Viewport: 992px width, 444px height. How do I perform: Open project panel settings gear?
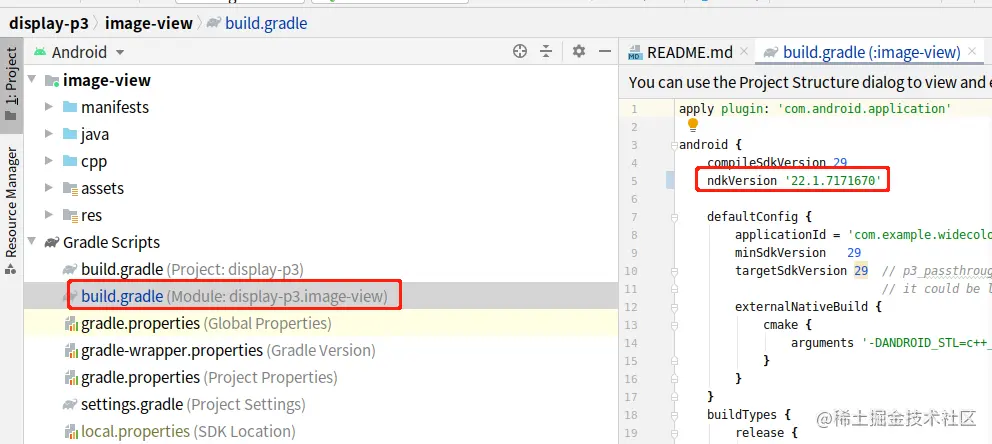click(579, 51)
